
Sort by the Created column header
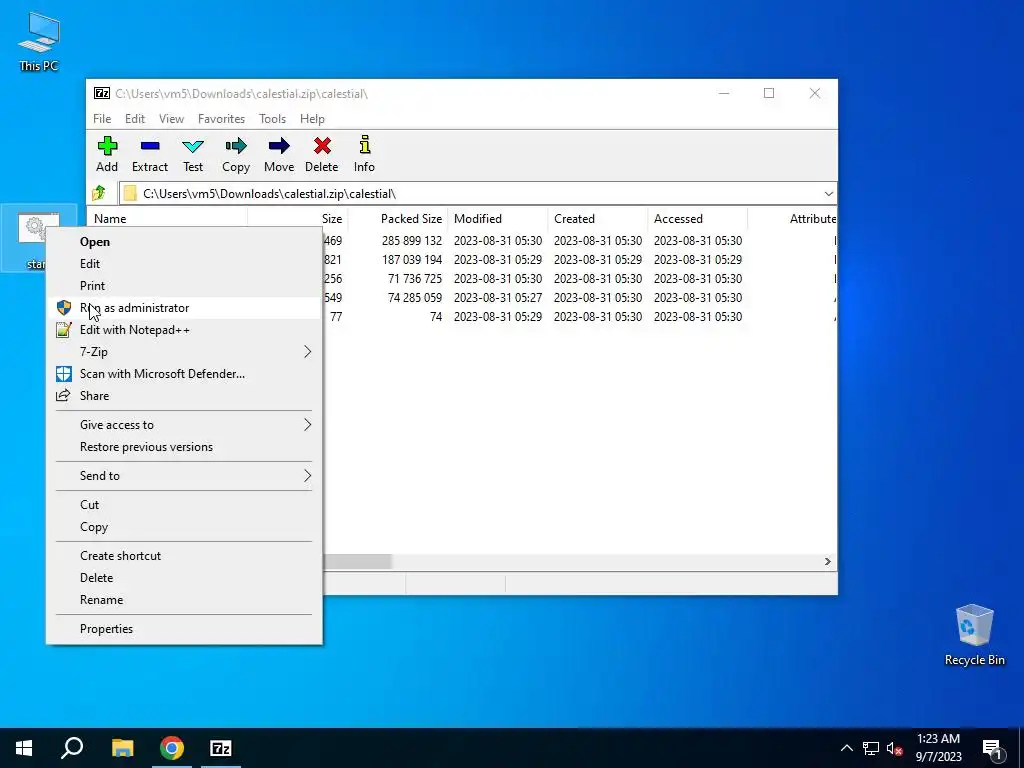coord(598,219)
